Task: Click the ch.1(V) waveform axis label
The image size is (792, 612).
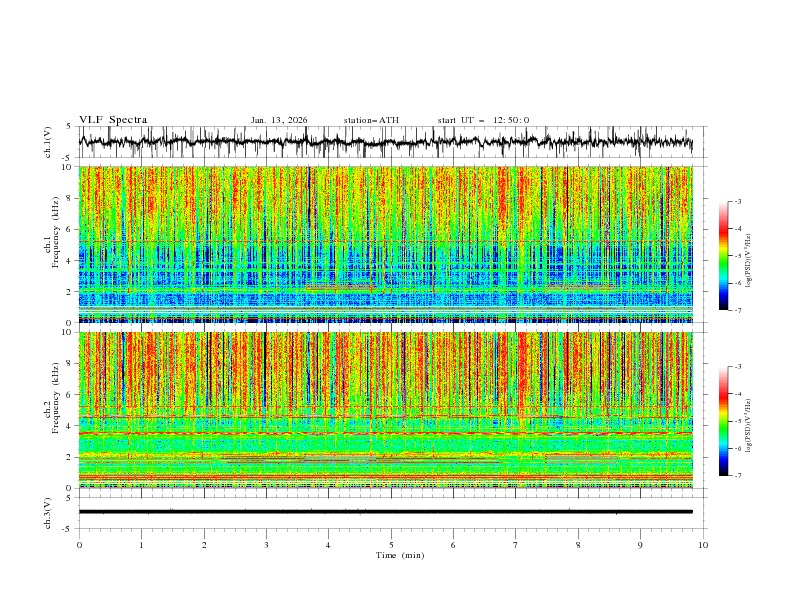Action: point(48,142)
